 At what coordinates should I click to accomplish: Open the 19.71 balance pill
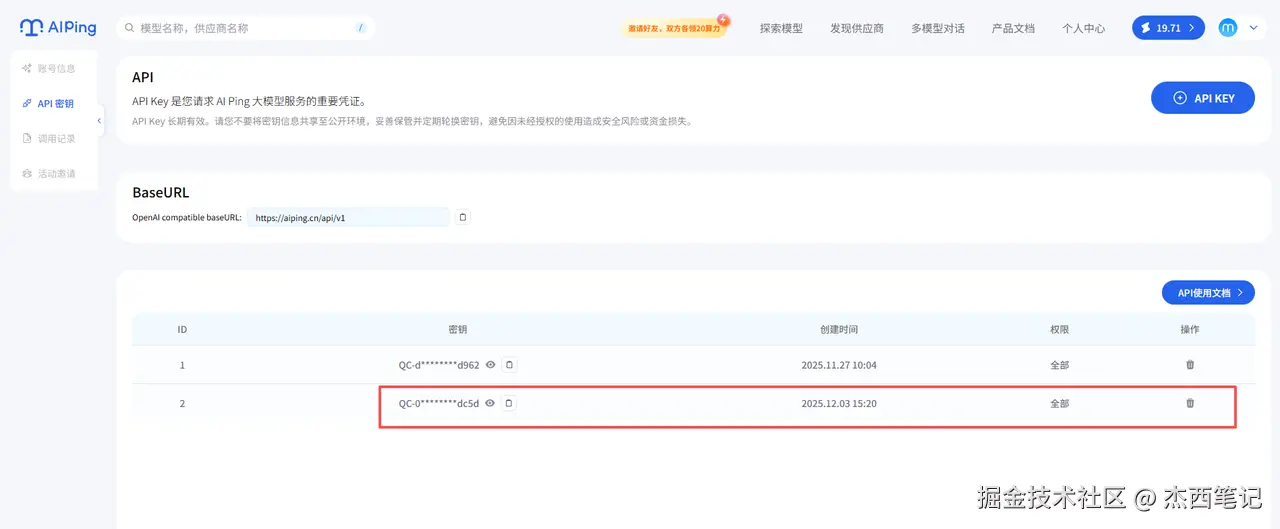tap(1168, 28)
